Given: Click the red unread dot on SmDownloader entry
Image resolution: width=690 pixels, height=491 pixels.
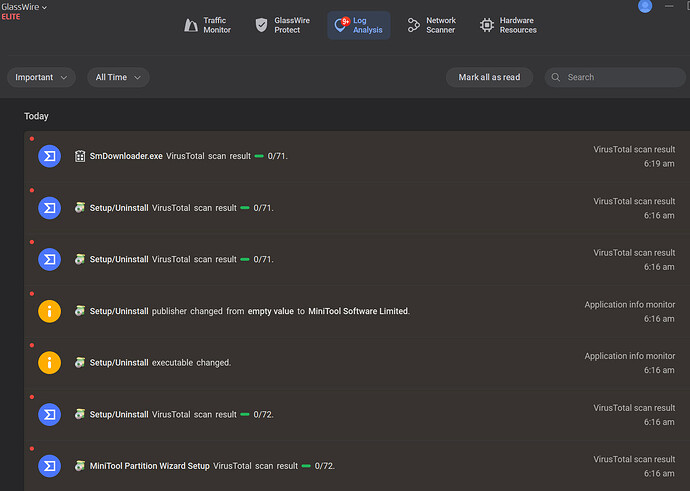Looking at the screenshot, I should point(32,138).
